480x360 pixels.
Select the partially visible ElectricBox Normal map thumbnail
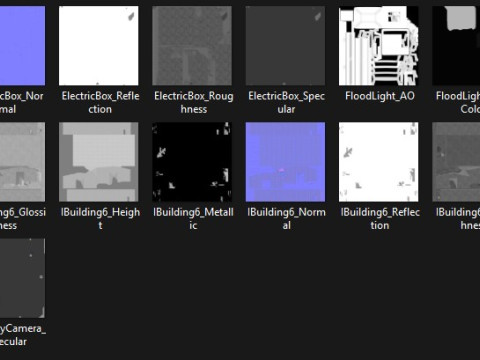pos(22,46)
